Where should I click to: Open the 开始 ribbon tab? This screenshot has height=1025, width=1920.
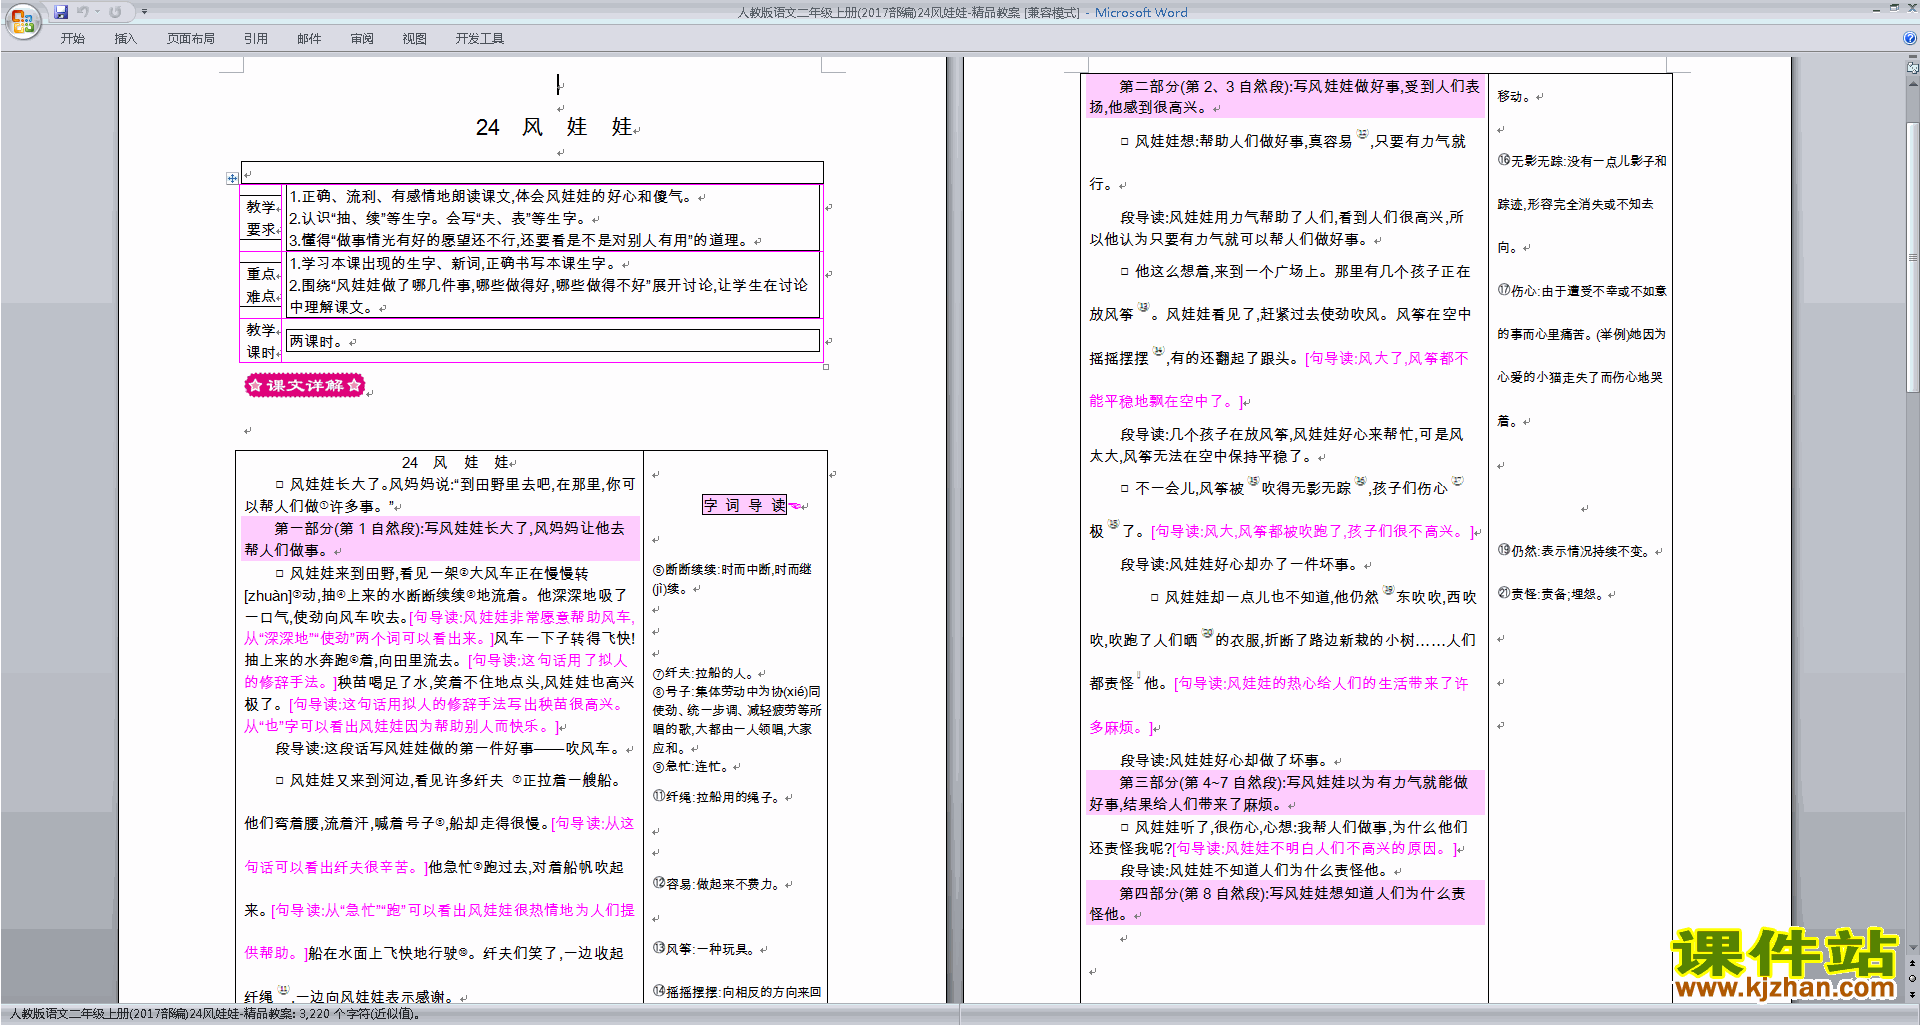(x=73, y=39)
